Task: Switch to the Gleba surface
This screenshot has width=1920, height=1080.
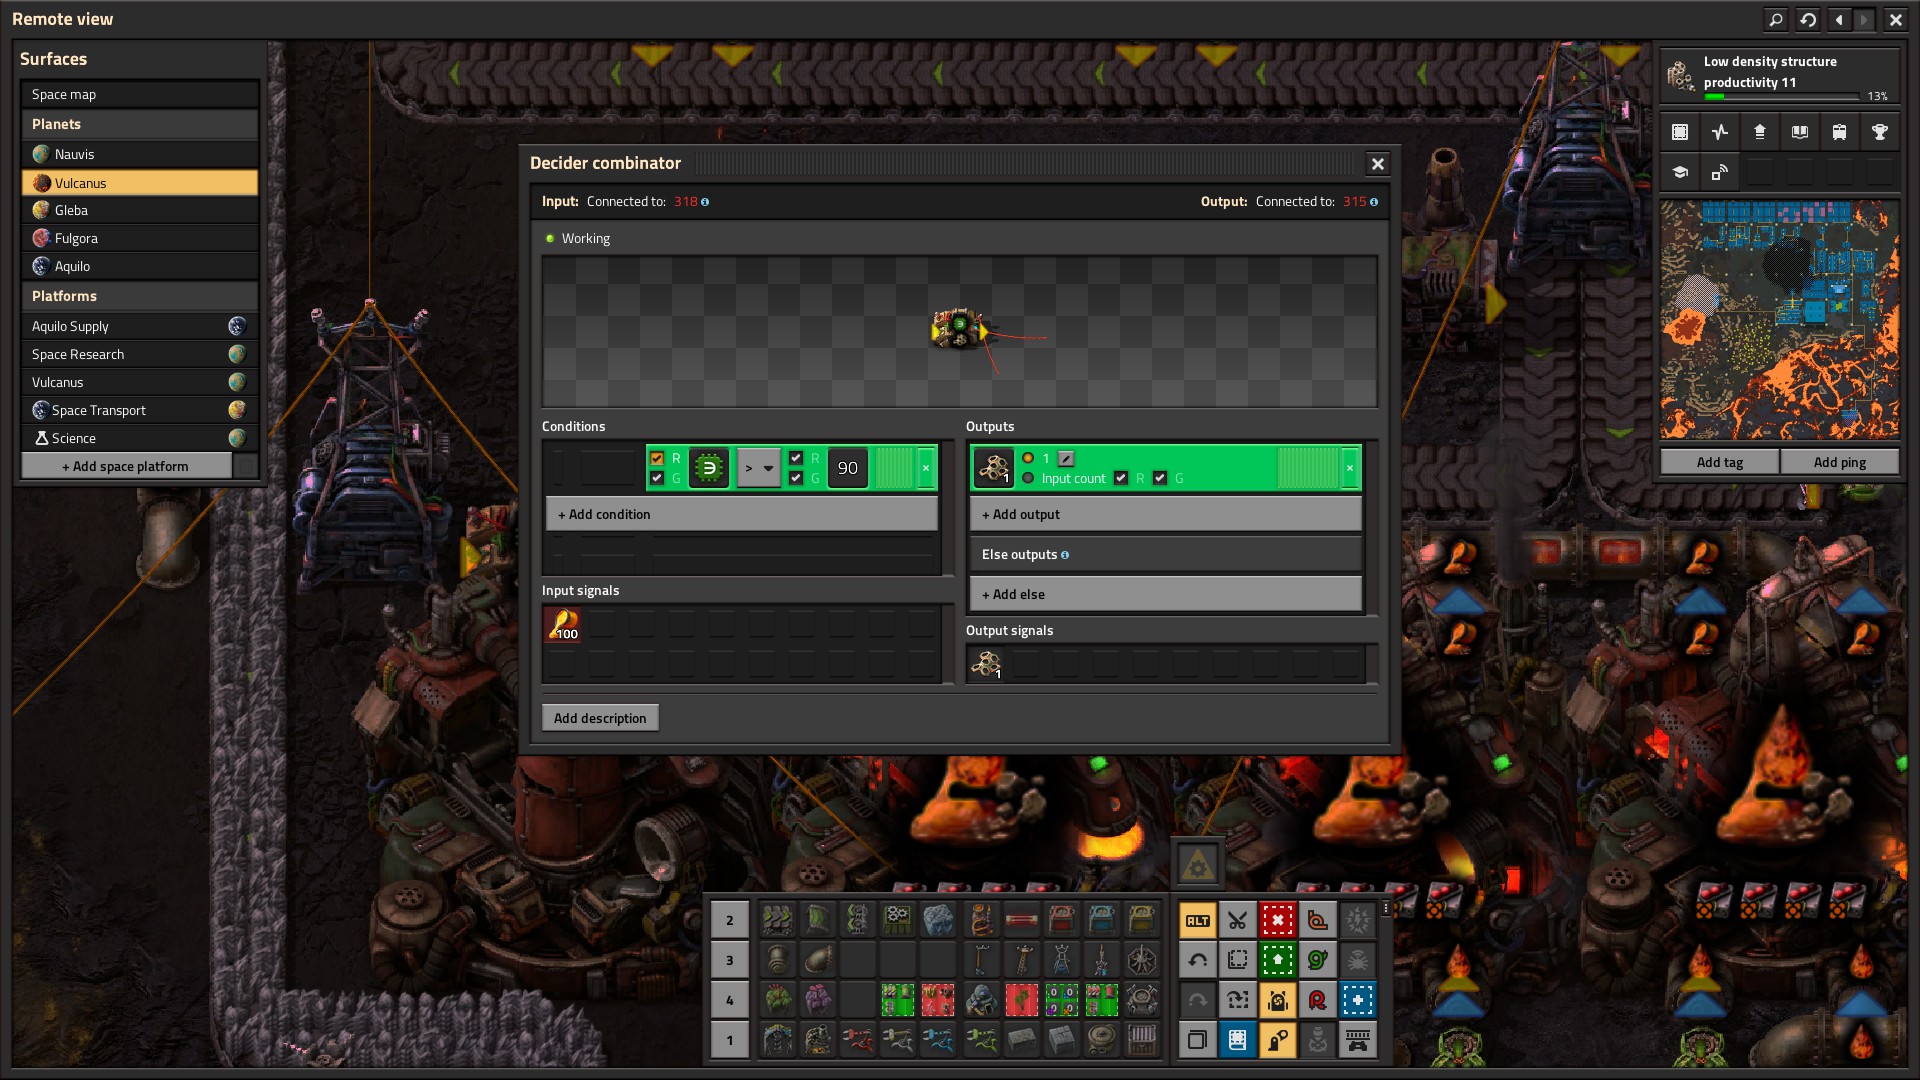Action: 139,210
